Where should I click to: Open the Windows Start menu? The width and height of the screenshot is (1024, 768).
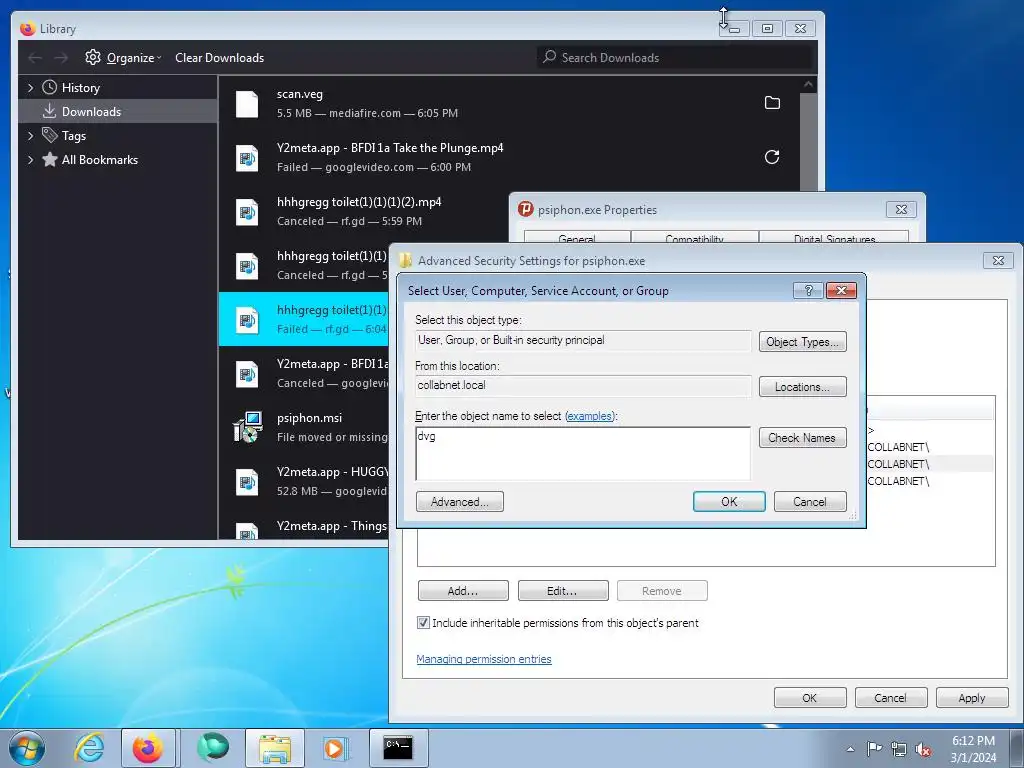pyautogui.click(x=27, y=748)
